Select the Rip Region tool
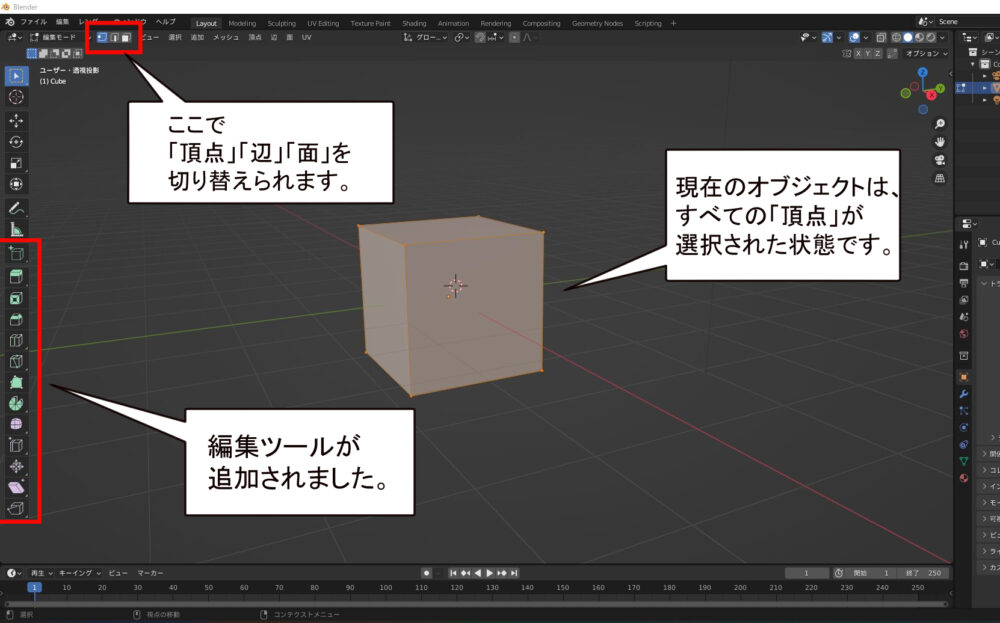Screen dimensions: 1000x623 point(17,508)
